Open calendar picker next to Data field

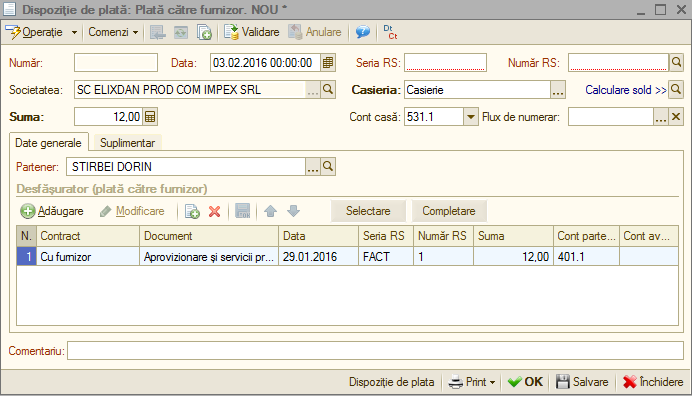(x=327, y=63)
